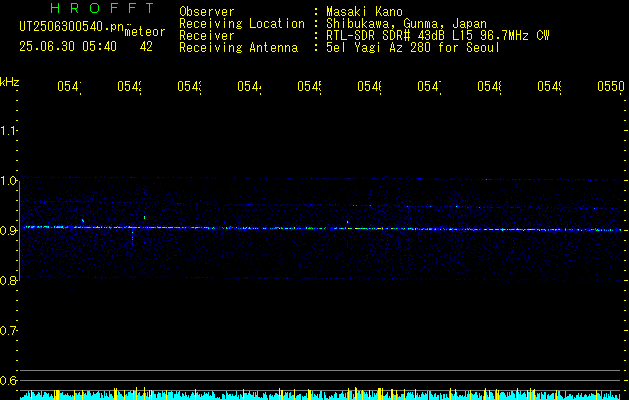This screenshot has width=629, height=400.
Task: Select the file name UT2506300540.pn
Action: click(72, 27)
